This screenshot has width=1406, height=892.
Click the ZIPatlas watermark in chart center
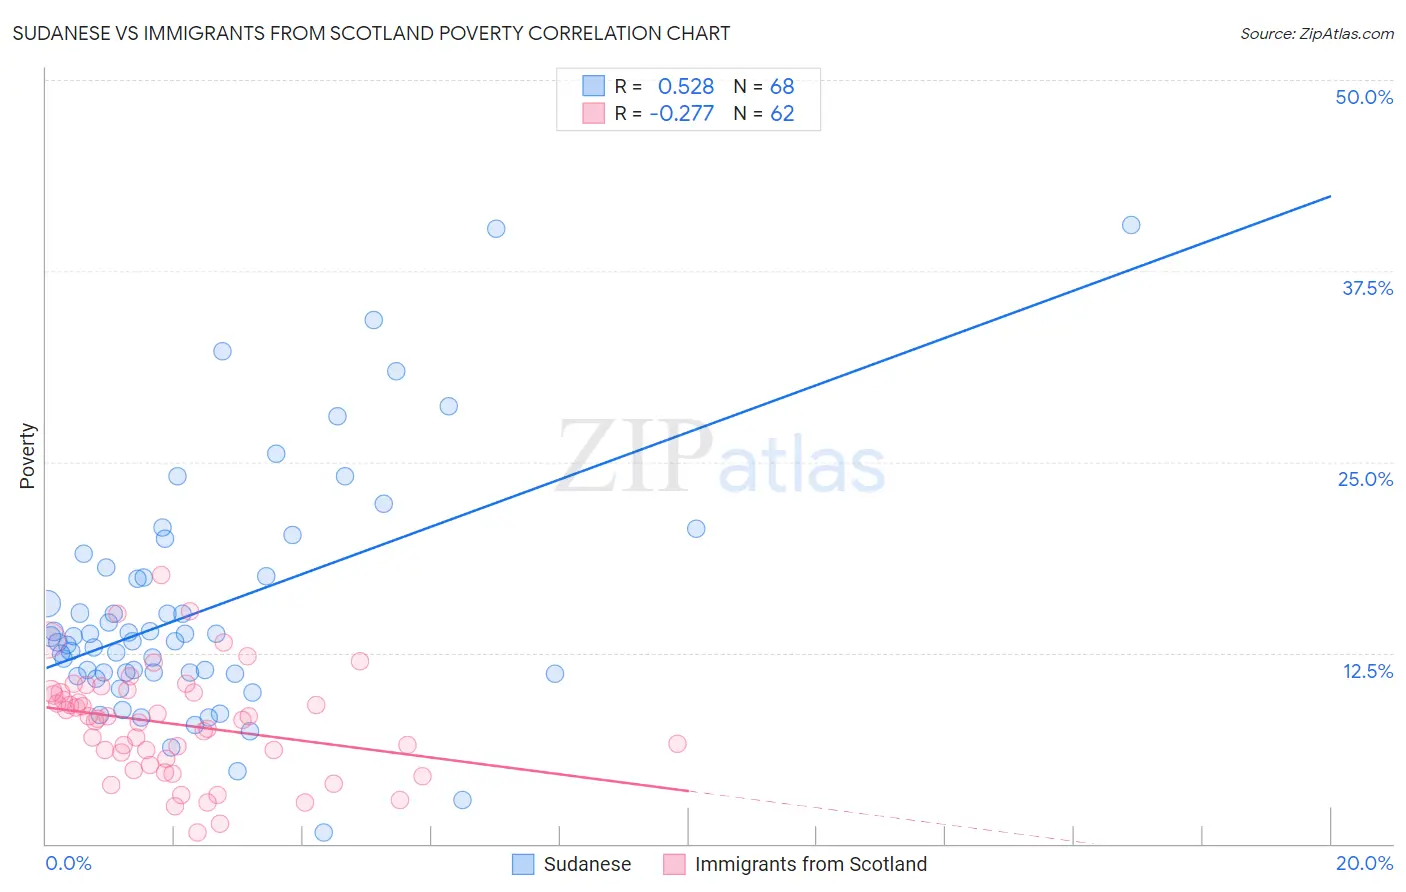point(721,458)
